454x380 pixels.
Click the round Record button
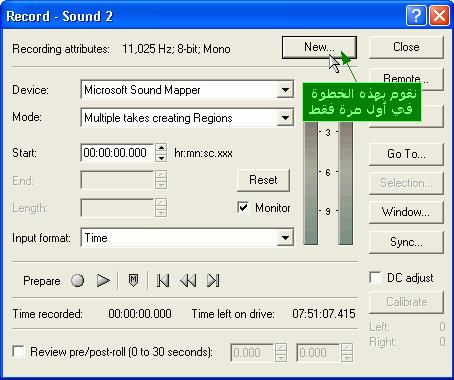pyautogui.click(x=78, y=280)
